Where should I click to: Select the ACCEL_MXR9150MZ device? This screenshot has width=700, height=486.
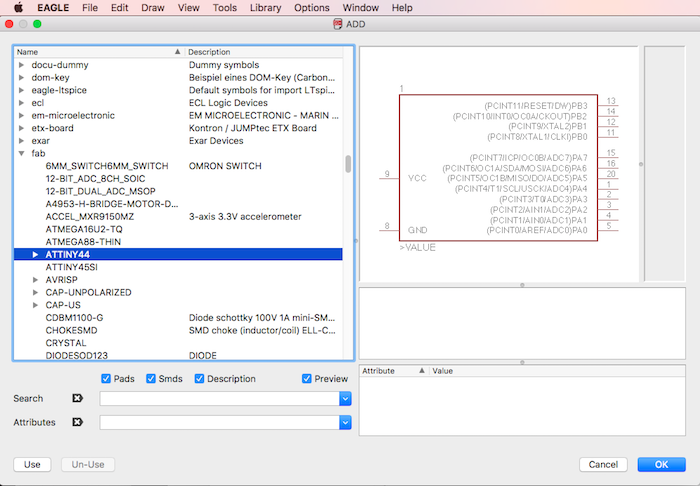pos(90,216)
